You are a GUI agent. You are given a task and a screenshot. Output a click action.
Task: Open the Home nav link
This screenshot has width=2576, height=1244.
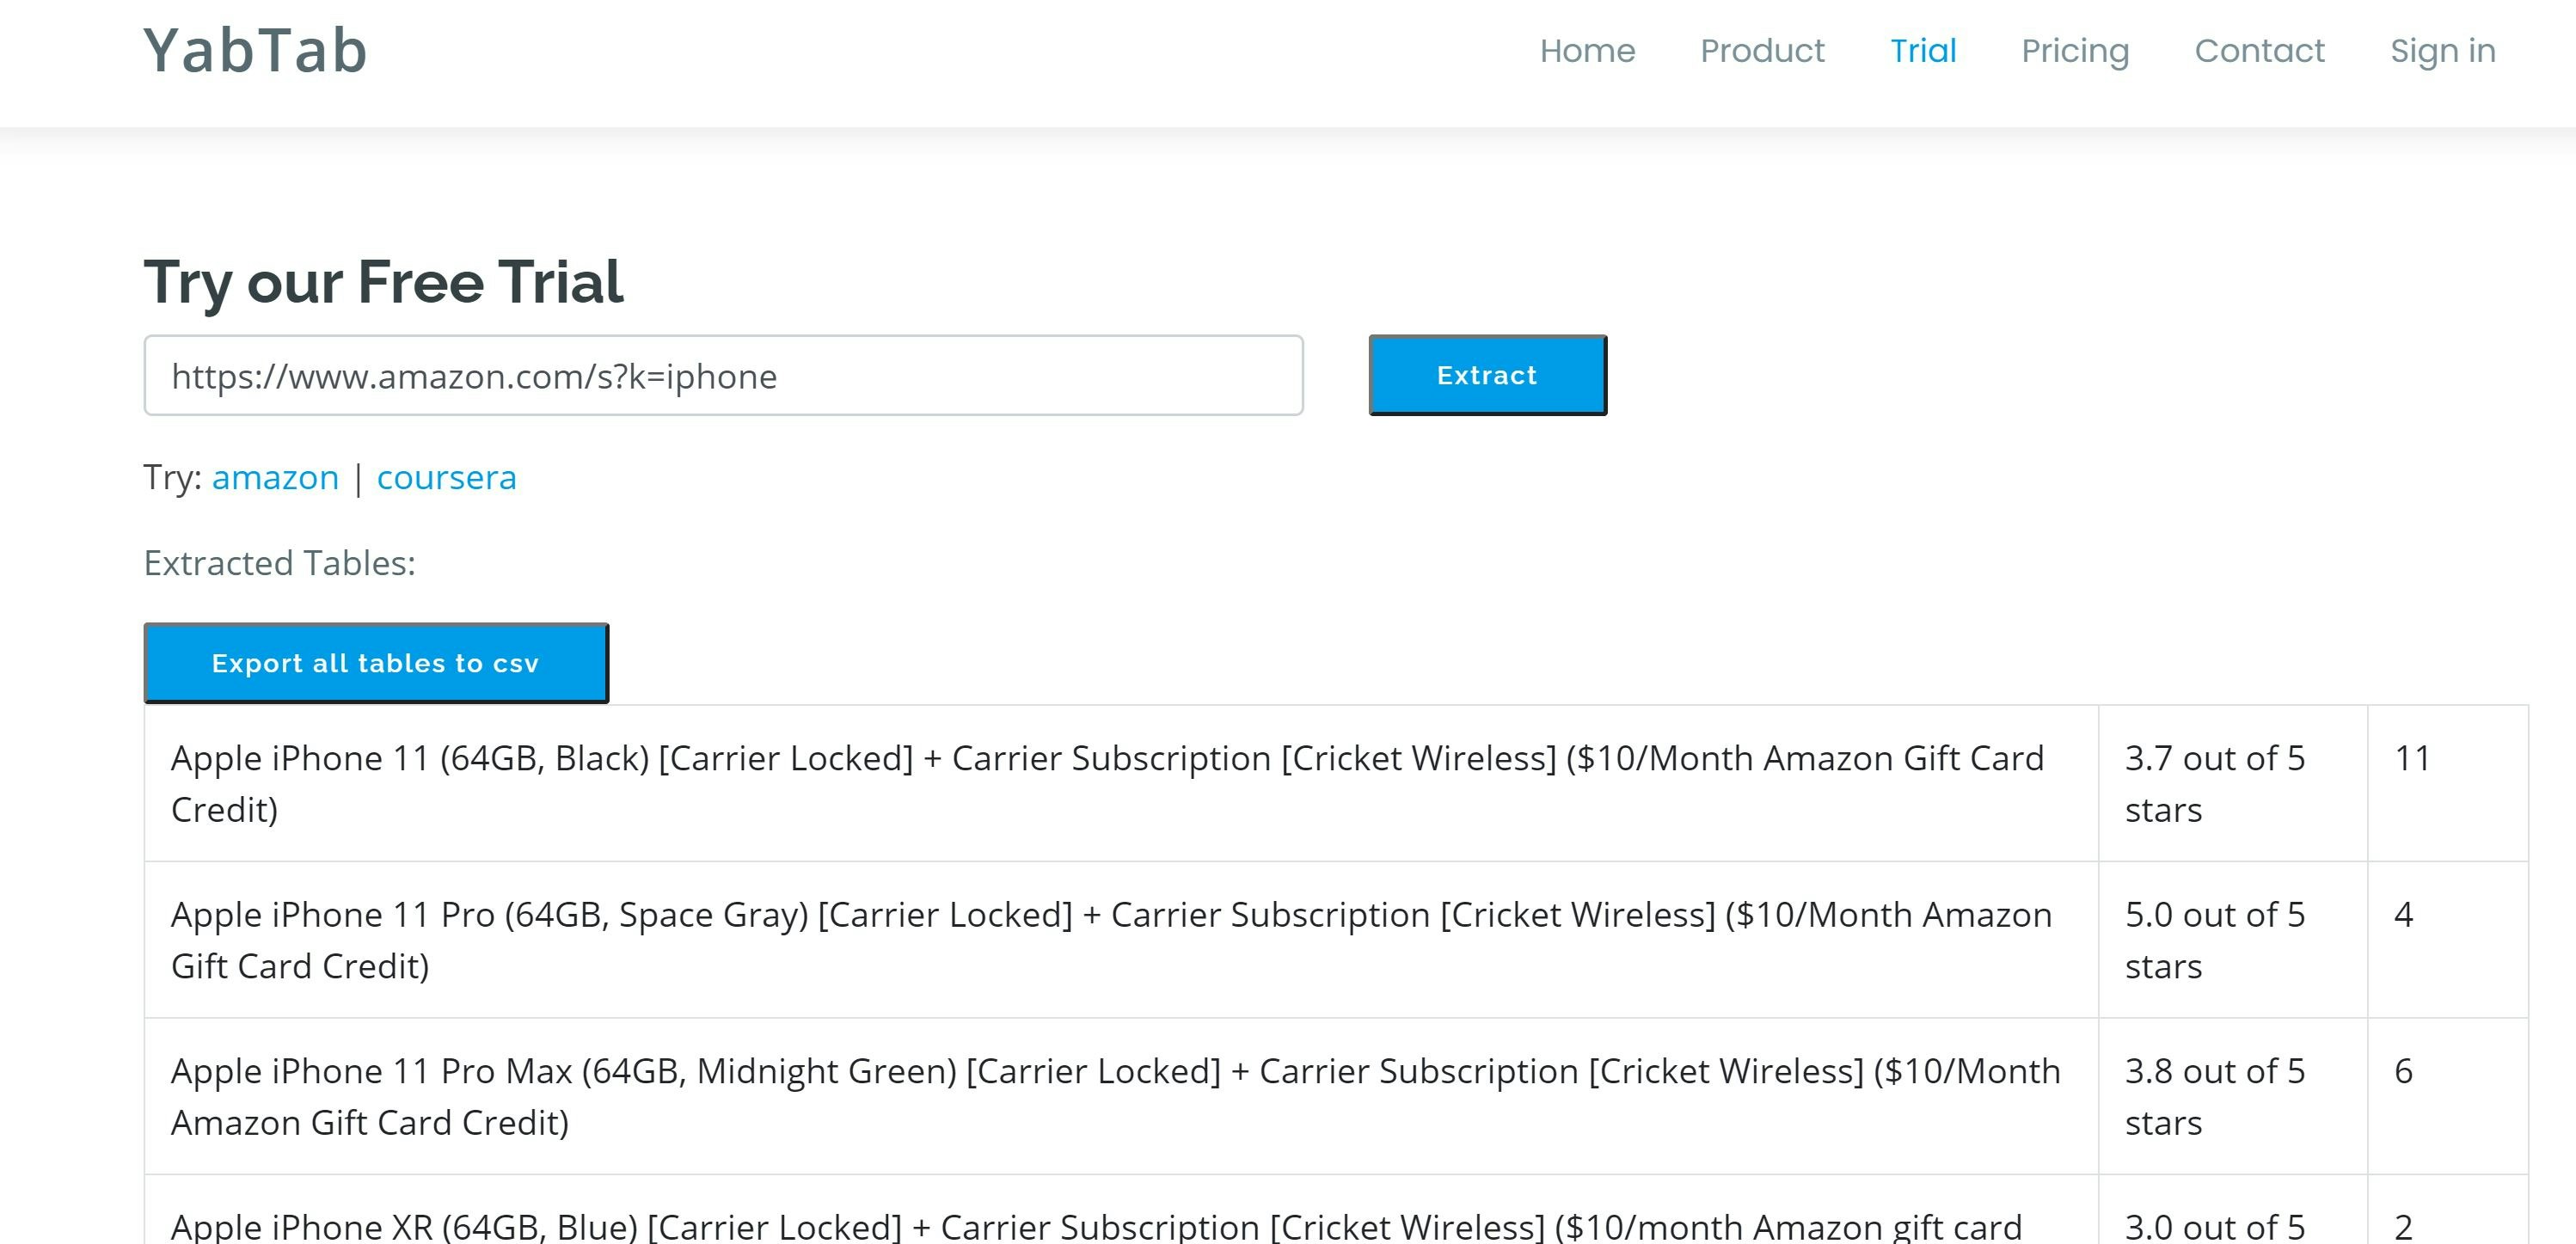pos(1587,51)
